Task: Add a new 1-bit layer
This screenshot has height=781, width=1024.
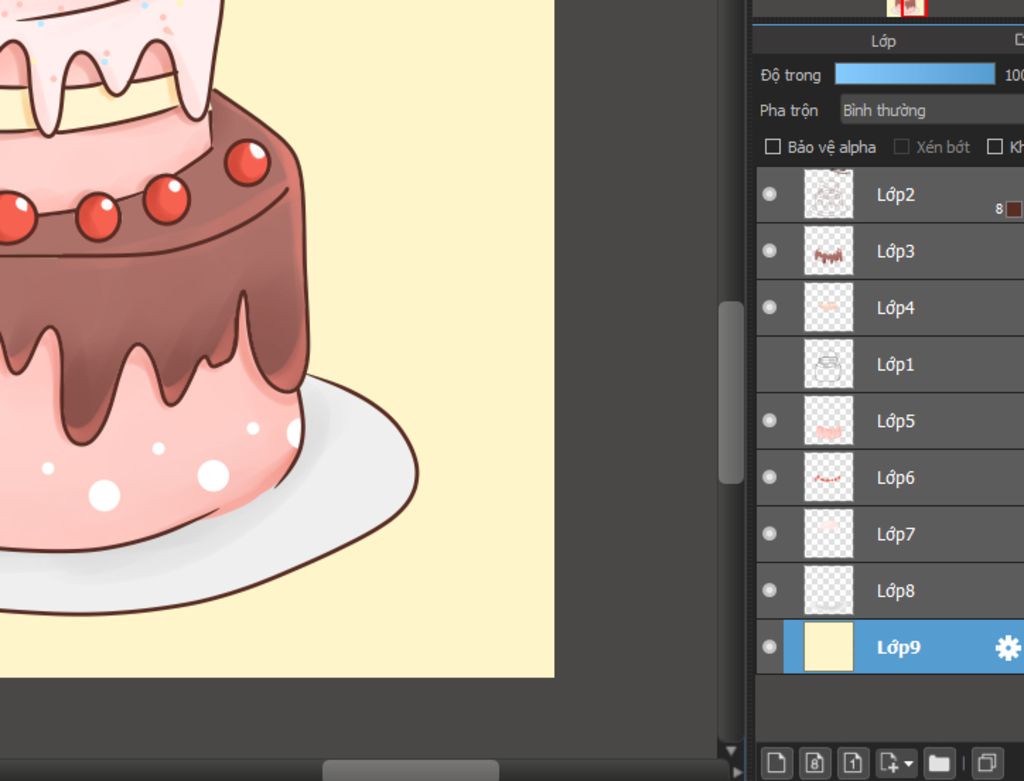Action: [853, 762]
